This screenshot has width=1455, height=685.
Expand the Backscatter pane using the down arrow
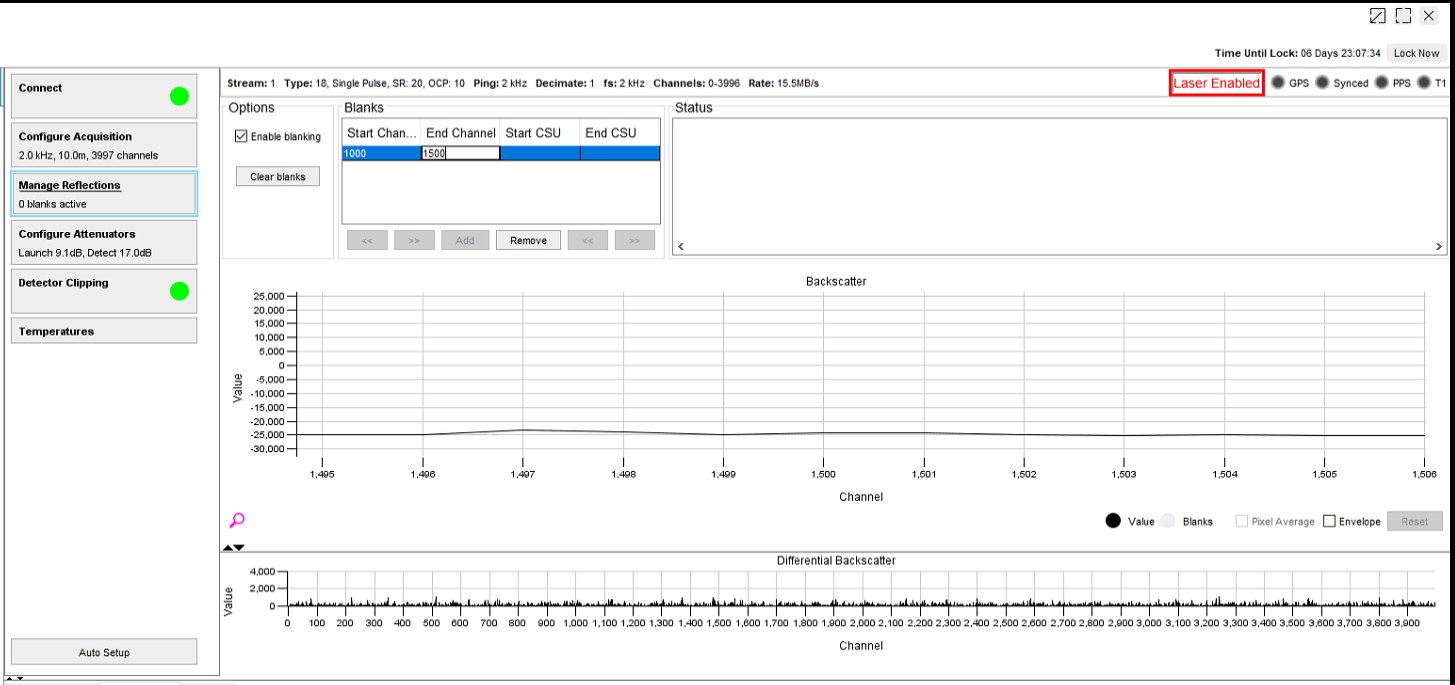pyautogui.click(x=239, y=547)
